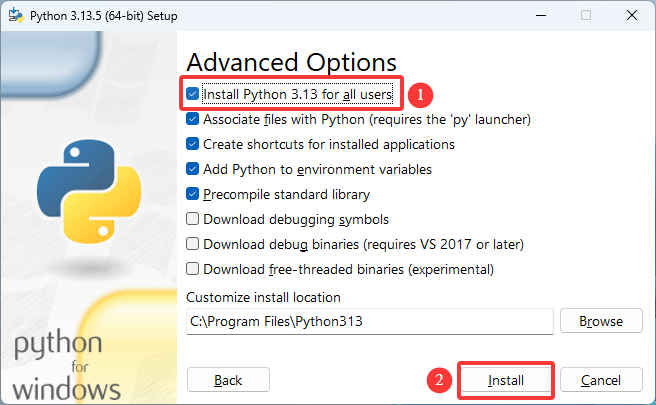Click the Python installer icon in title bar
Screen dimensions: 656x405
(x=16, y=15)
